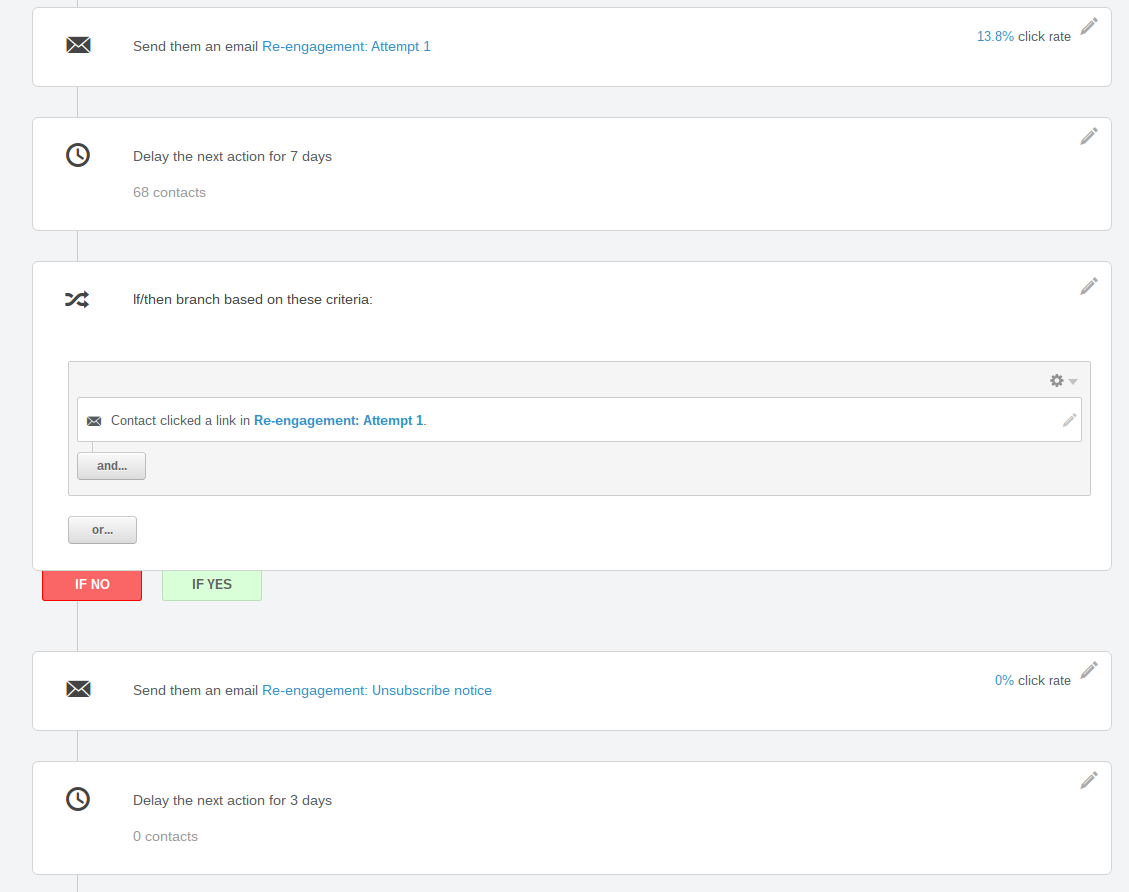Click the 'and...' button in the criteria block
Image resolution: width=1129 pixels, height=892 pixels.
coord(111,465)
